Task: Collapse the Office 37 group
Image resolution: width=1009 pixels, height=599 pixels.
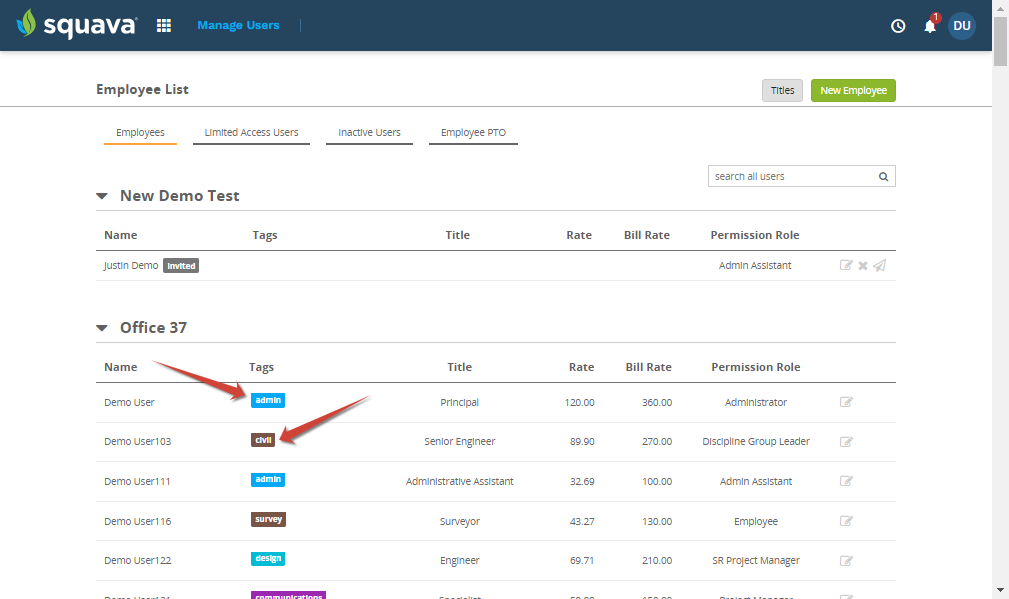Action: coord(102,328)
